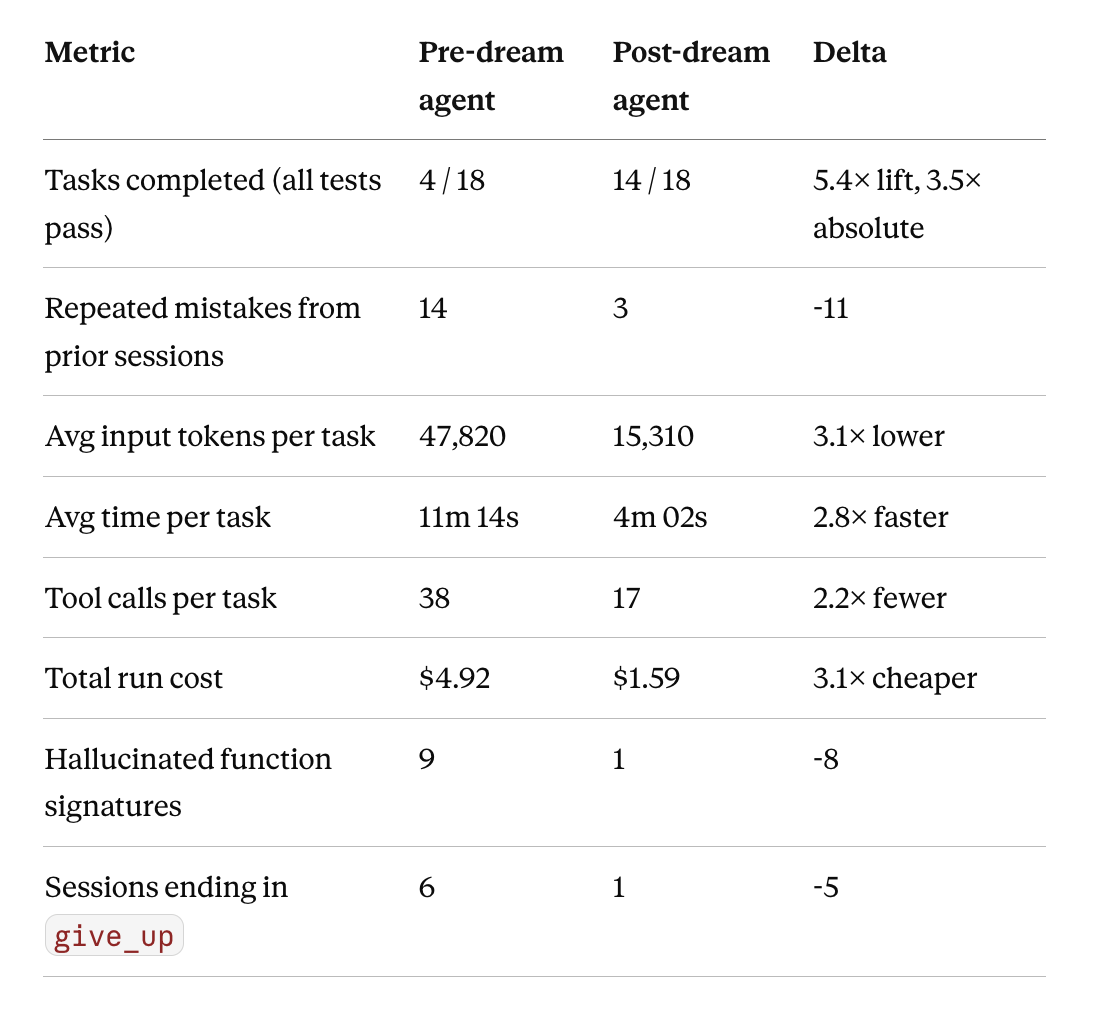The width and height of the screenshot is (1108, 1016).
Task: Click the Hallucinated function signatures label
Action: 188,783
